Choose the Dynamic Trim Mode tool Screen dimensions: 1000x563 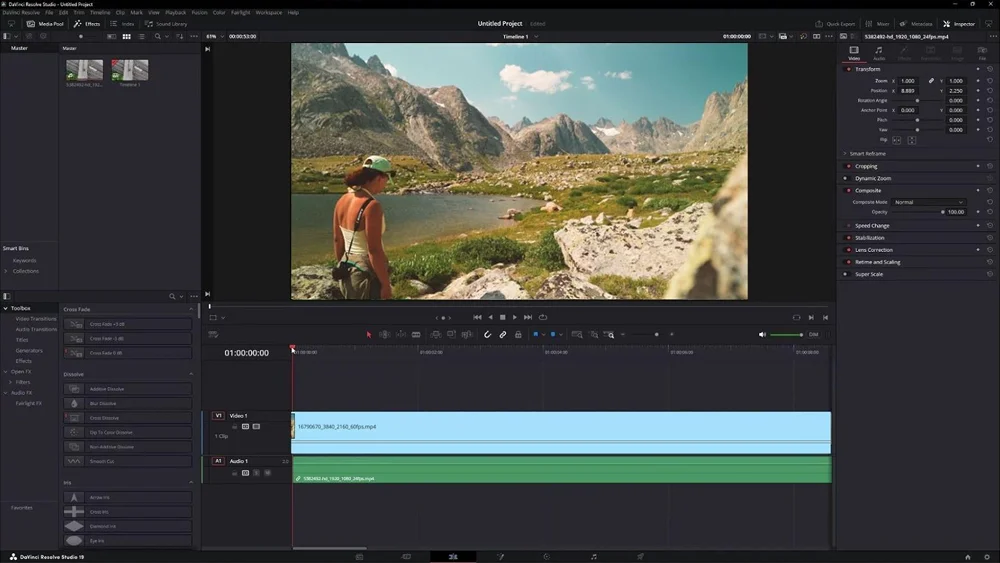pyautogui.click(x=401, y=335)
